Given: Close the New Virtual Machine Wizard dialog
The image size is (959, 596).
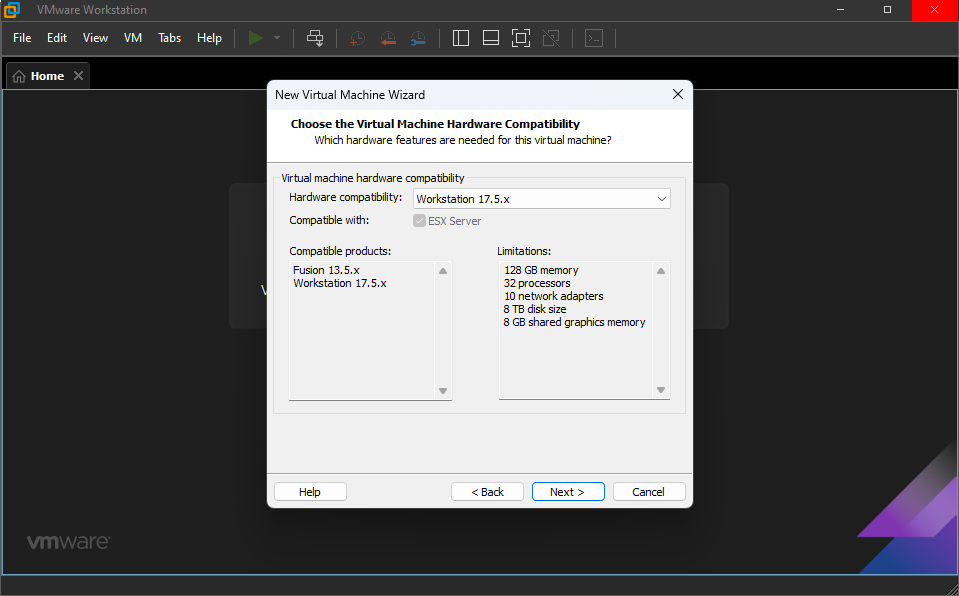Looking at the screenshot, I should tap(678, 94).
